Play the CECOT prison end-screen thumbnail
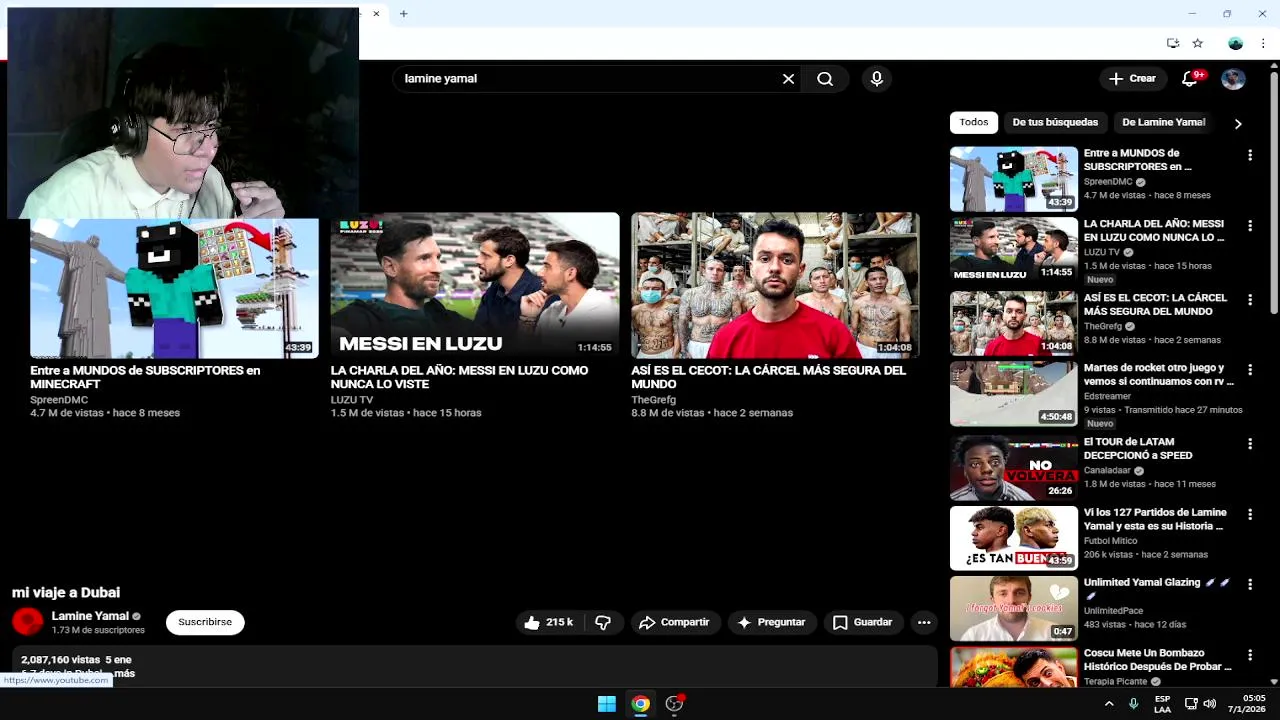 (775, 286)
